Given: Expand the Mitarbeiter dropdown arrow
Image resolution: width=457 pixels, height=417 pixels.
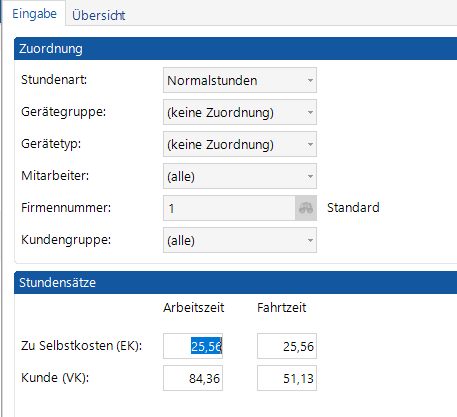Looking at the screenshot, I should [310, 176].
